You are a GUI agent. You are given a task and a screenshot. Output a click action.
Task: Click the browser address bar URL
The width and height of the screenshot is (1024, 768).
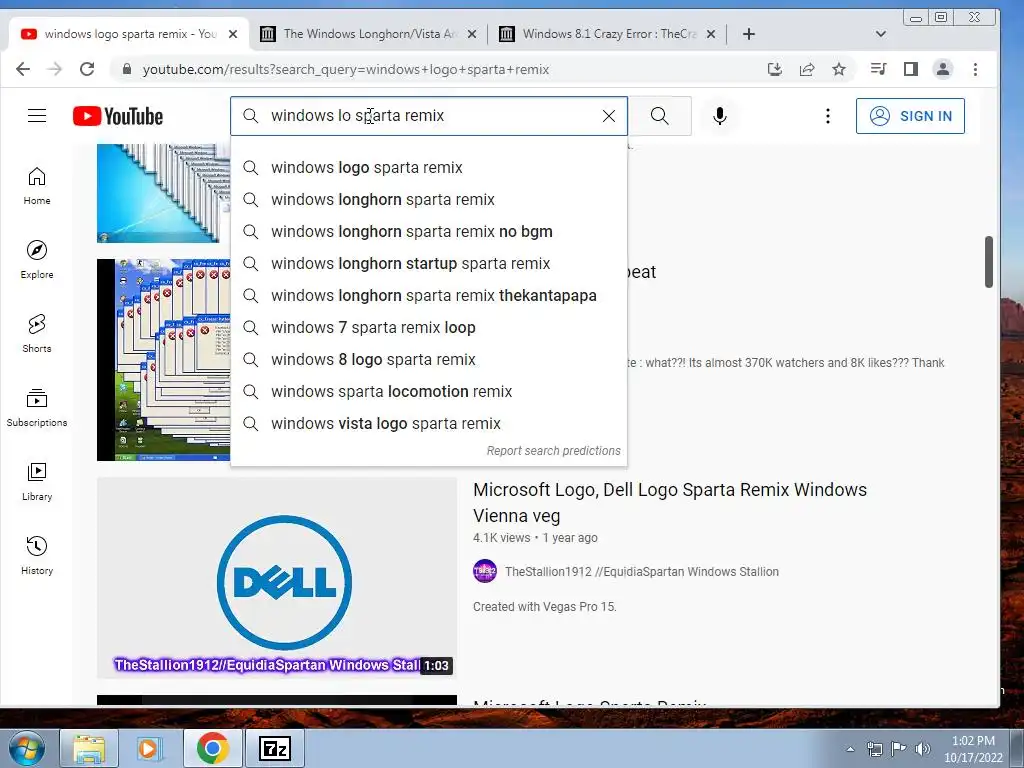[x=345, y=69]
